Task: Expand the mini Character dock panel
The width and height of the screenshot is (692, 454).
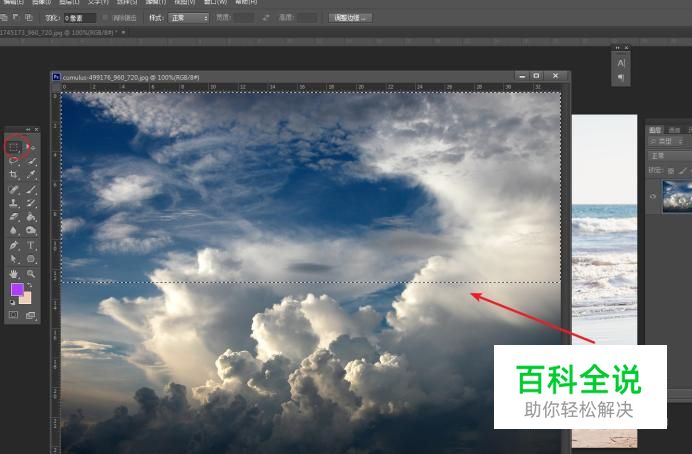Action: [618, 48]
